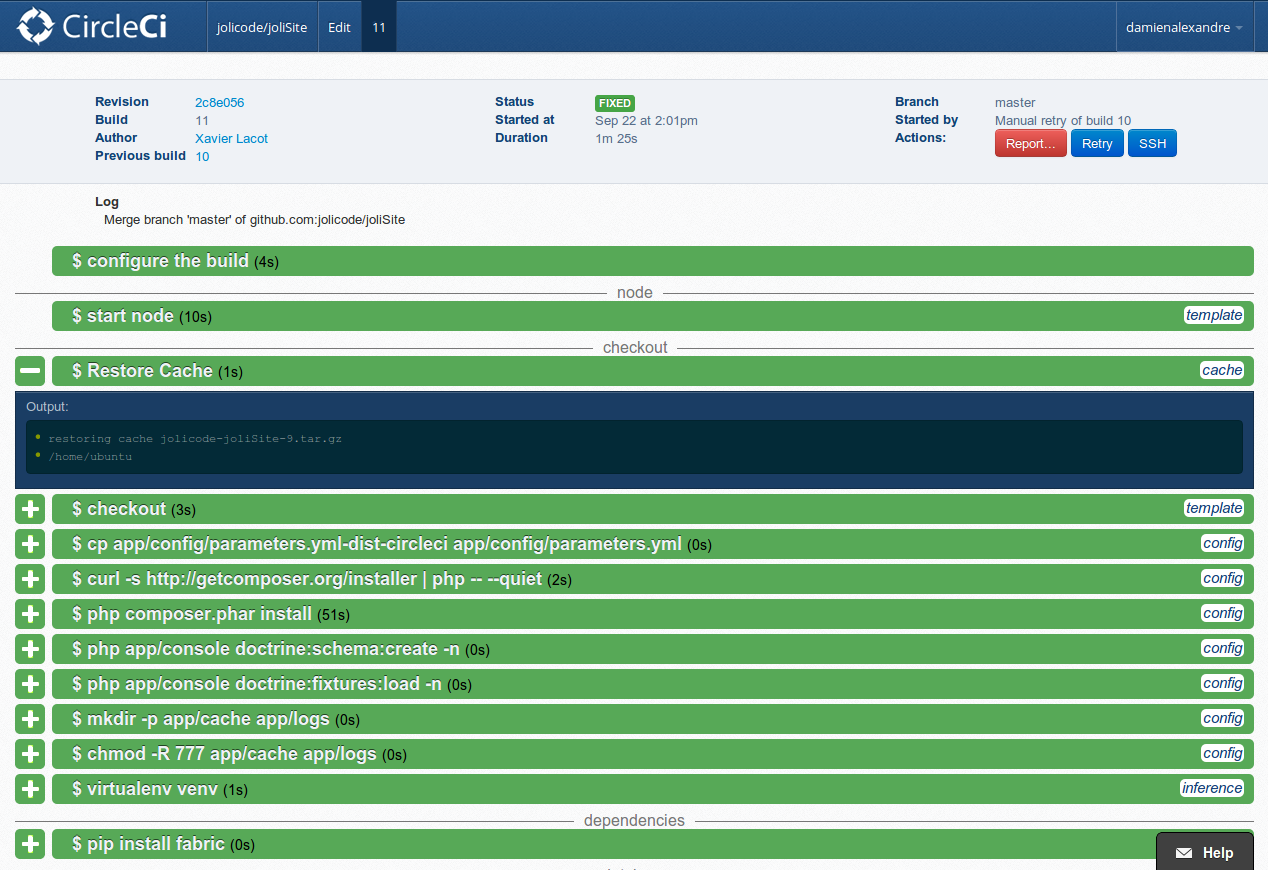
Task: Open author Xavier Lacot link
Action: point(231,138)
